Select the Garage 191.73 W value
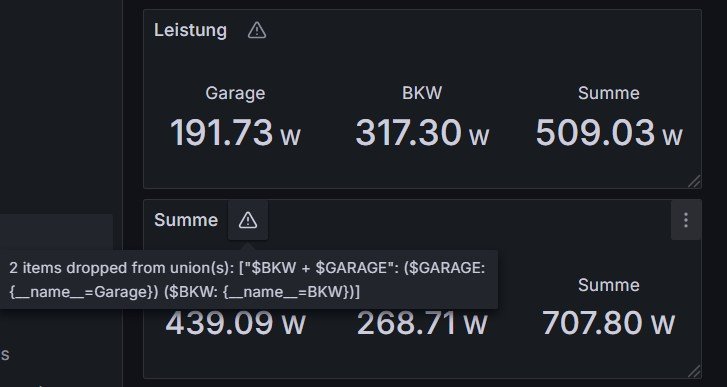 (x=235, y=133)
